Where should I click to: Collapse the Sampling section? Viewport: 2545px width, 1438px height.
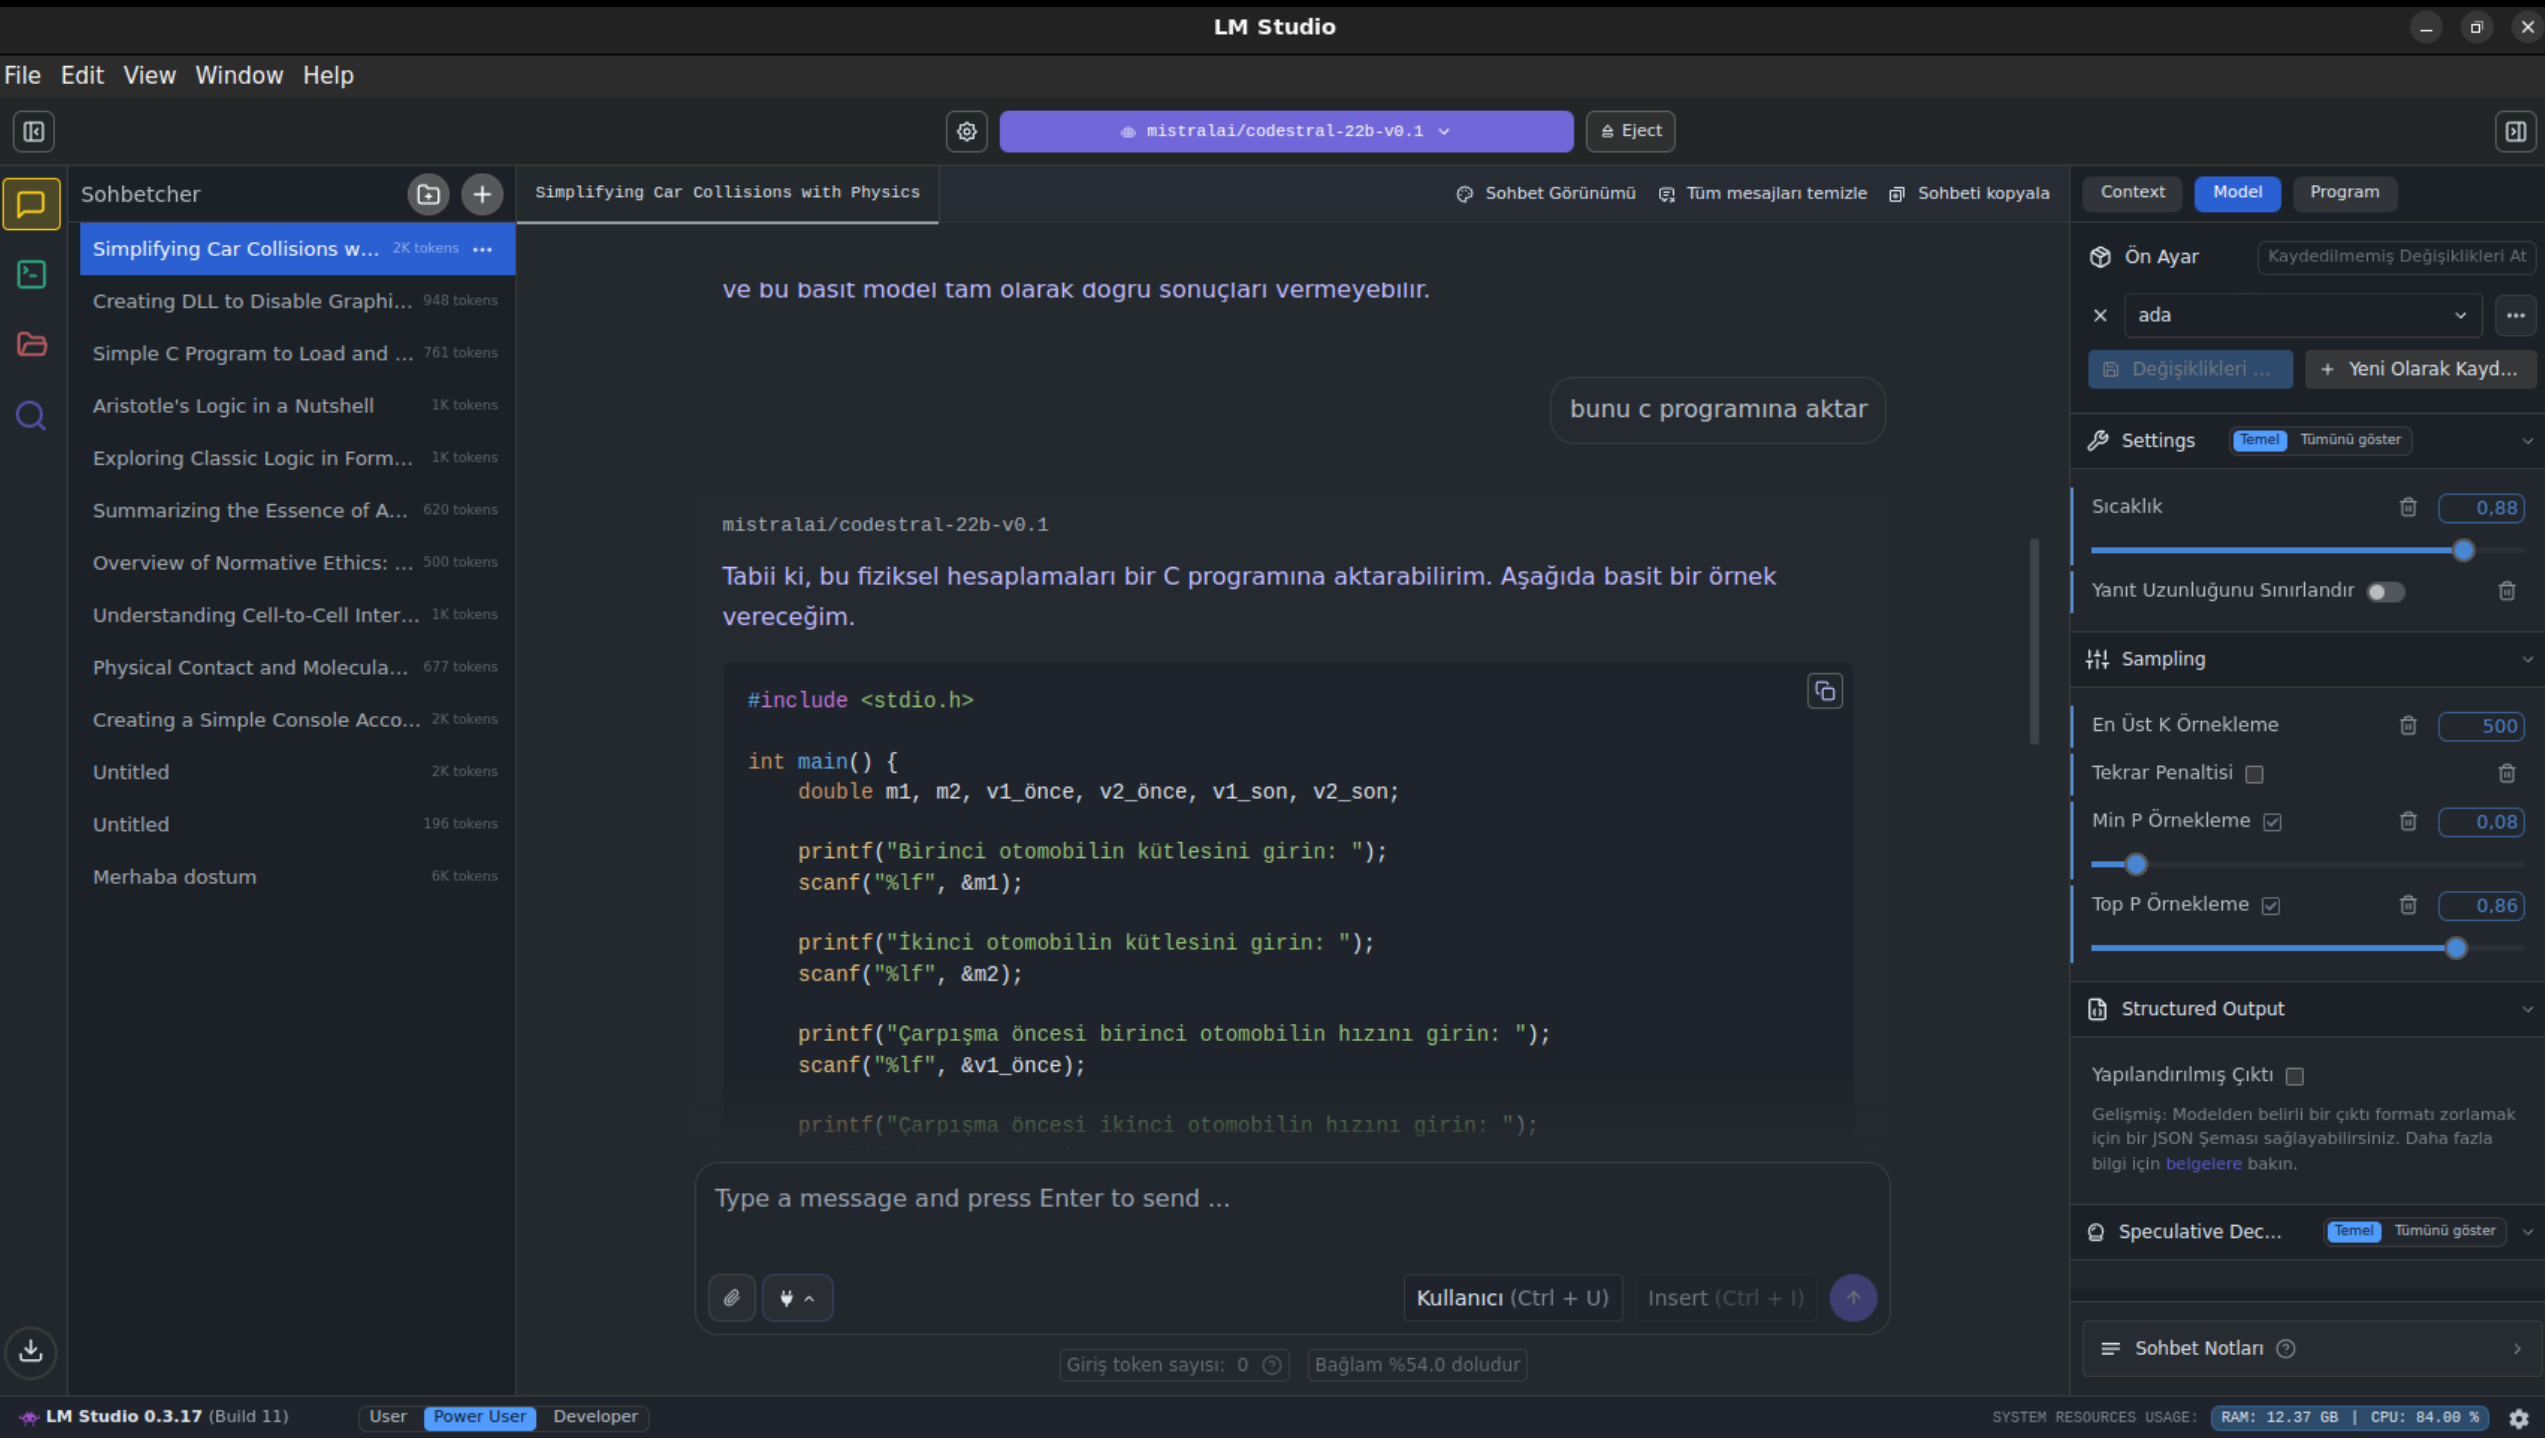click(x=2527, y=659)
